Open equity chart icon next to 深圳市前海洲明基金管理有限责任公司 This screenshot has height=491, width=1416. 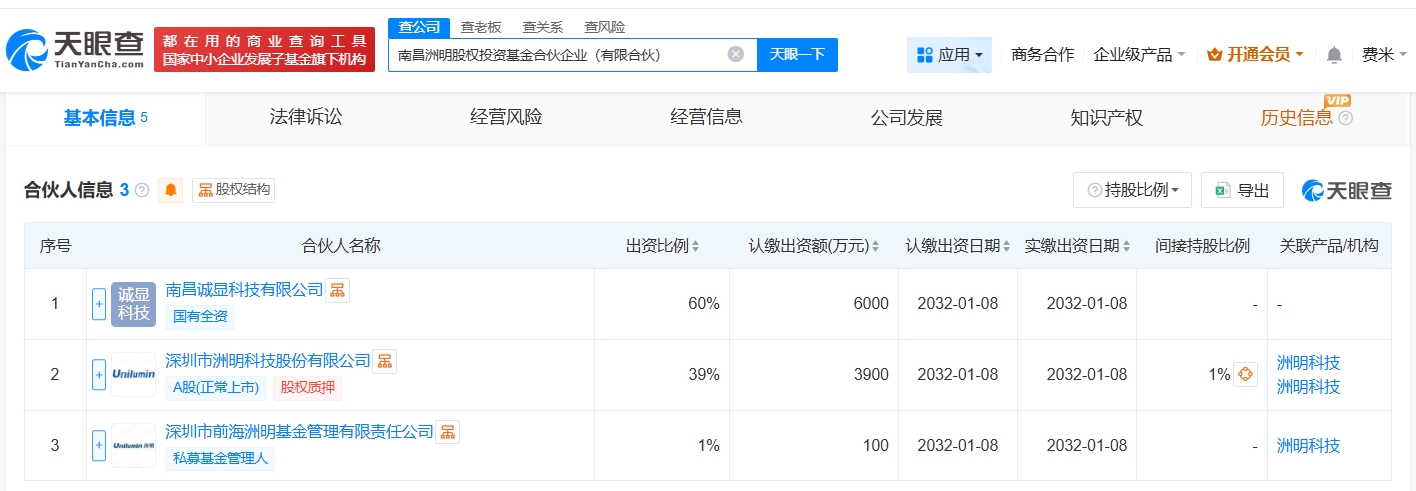tap(448, 432)
